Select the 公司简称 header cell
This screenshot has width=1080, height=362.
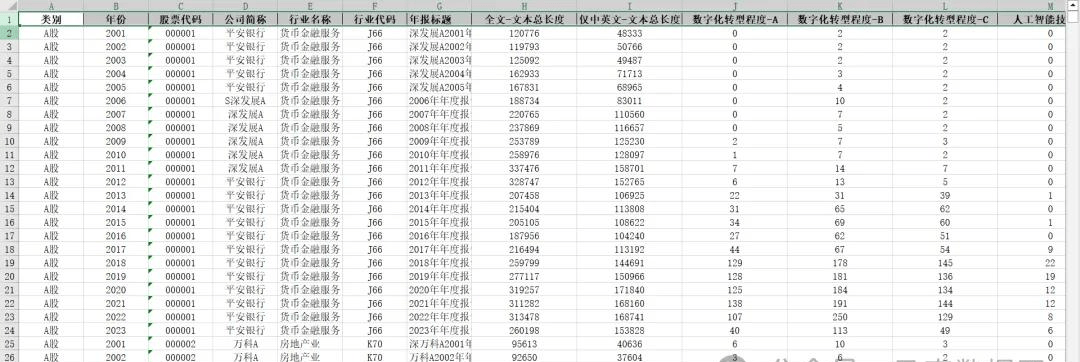[x=245, y=19]
